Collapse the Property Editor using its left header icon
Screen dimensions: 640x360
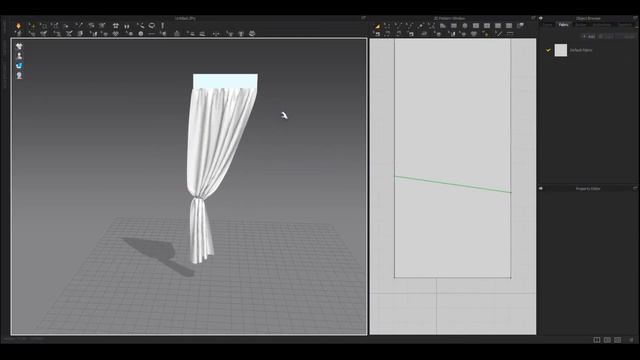click(x=541, y=189)
